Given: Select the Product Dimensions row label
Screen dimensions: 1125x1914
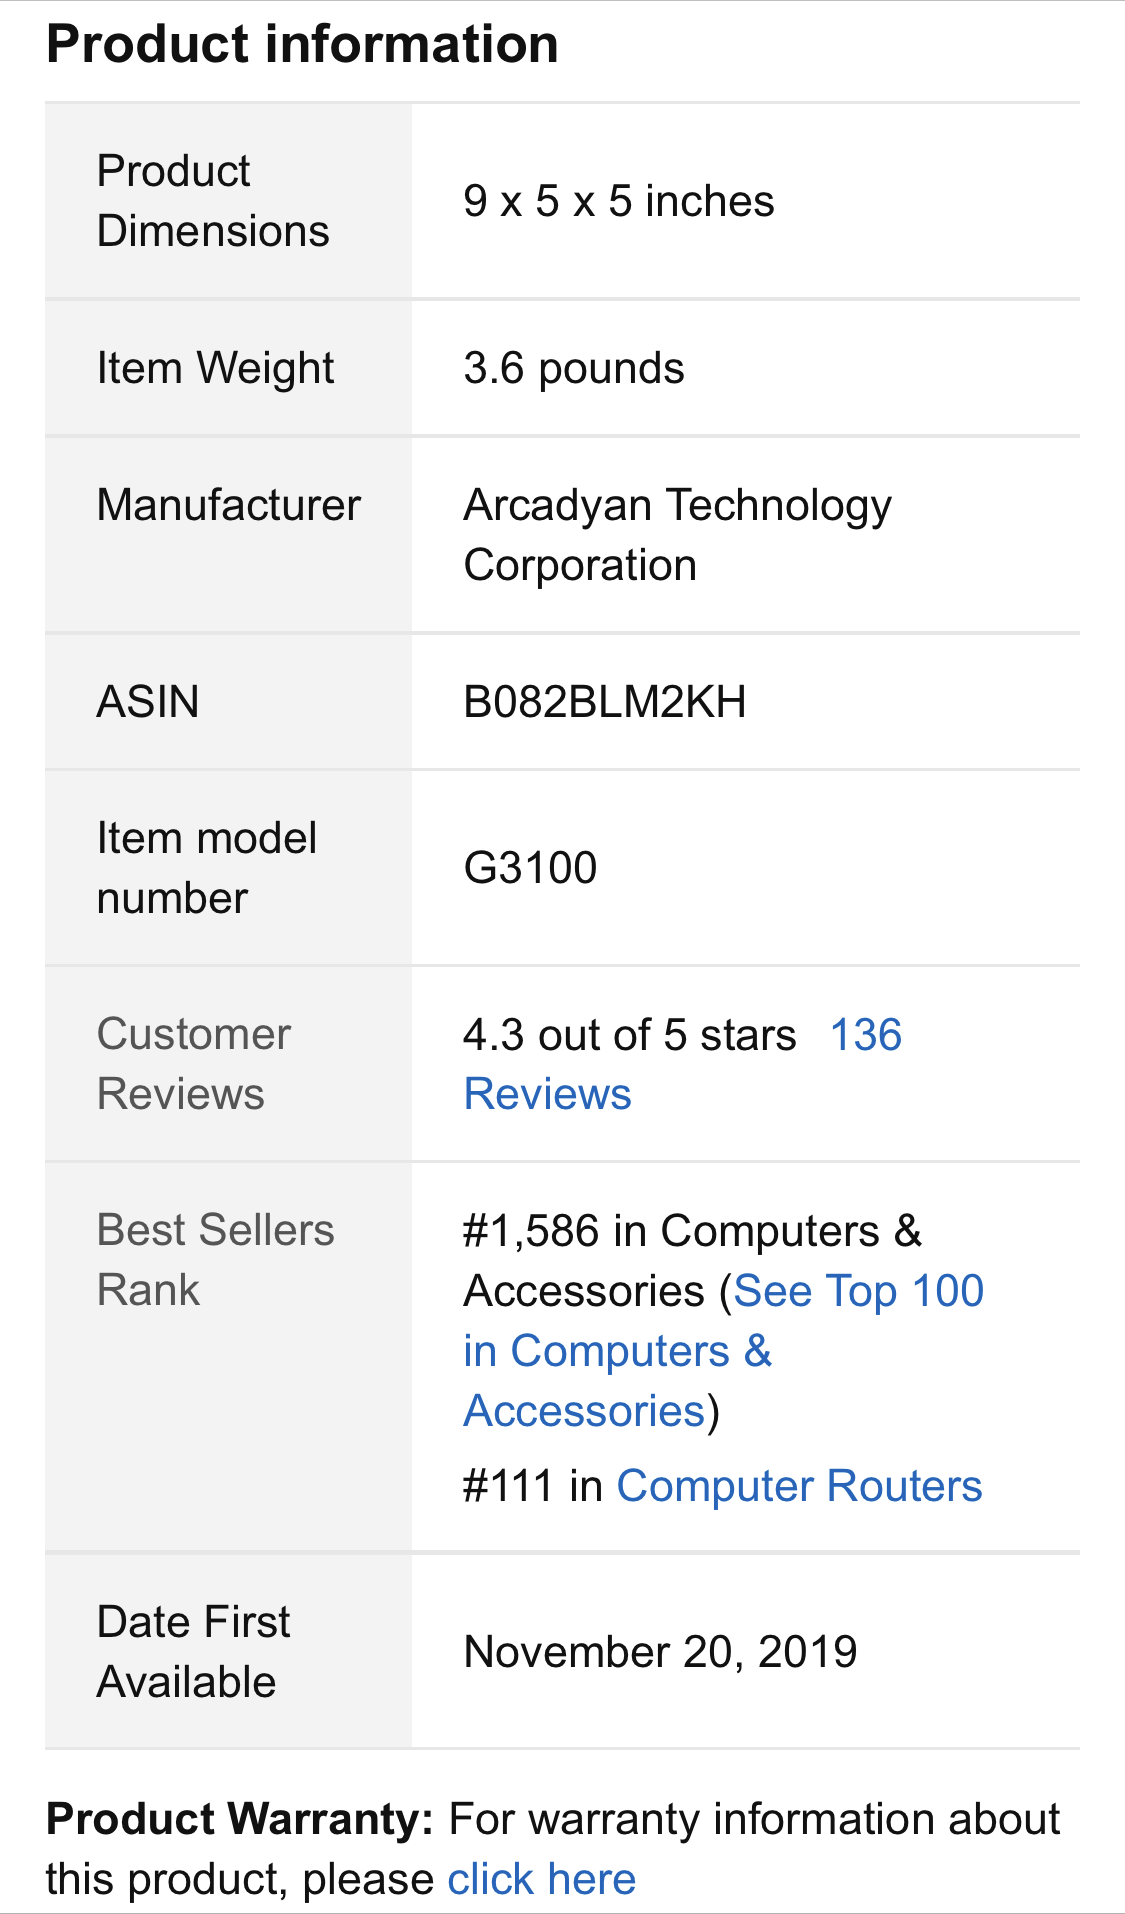Looking at the screenshot, I should click(x=213, y=201).
